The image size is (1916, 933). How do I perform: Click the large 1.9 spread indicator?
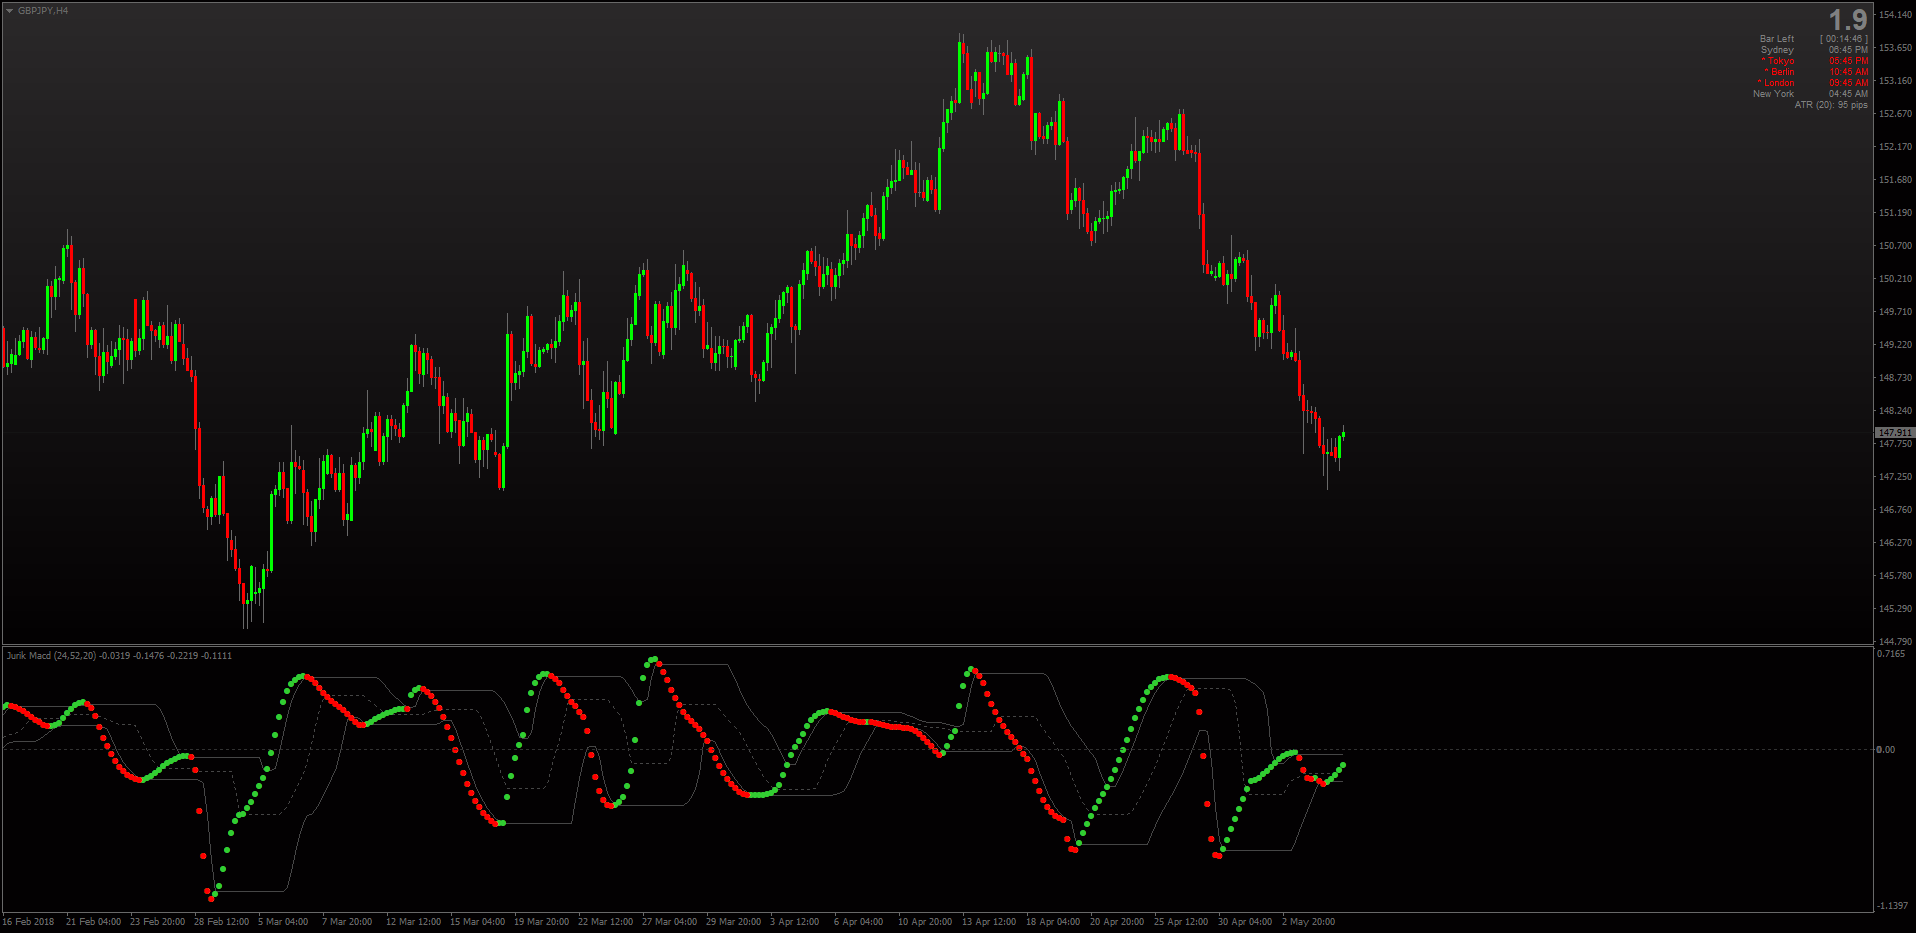point(1847,20)
